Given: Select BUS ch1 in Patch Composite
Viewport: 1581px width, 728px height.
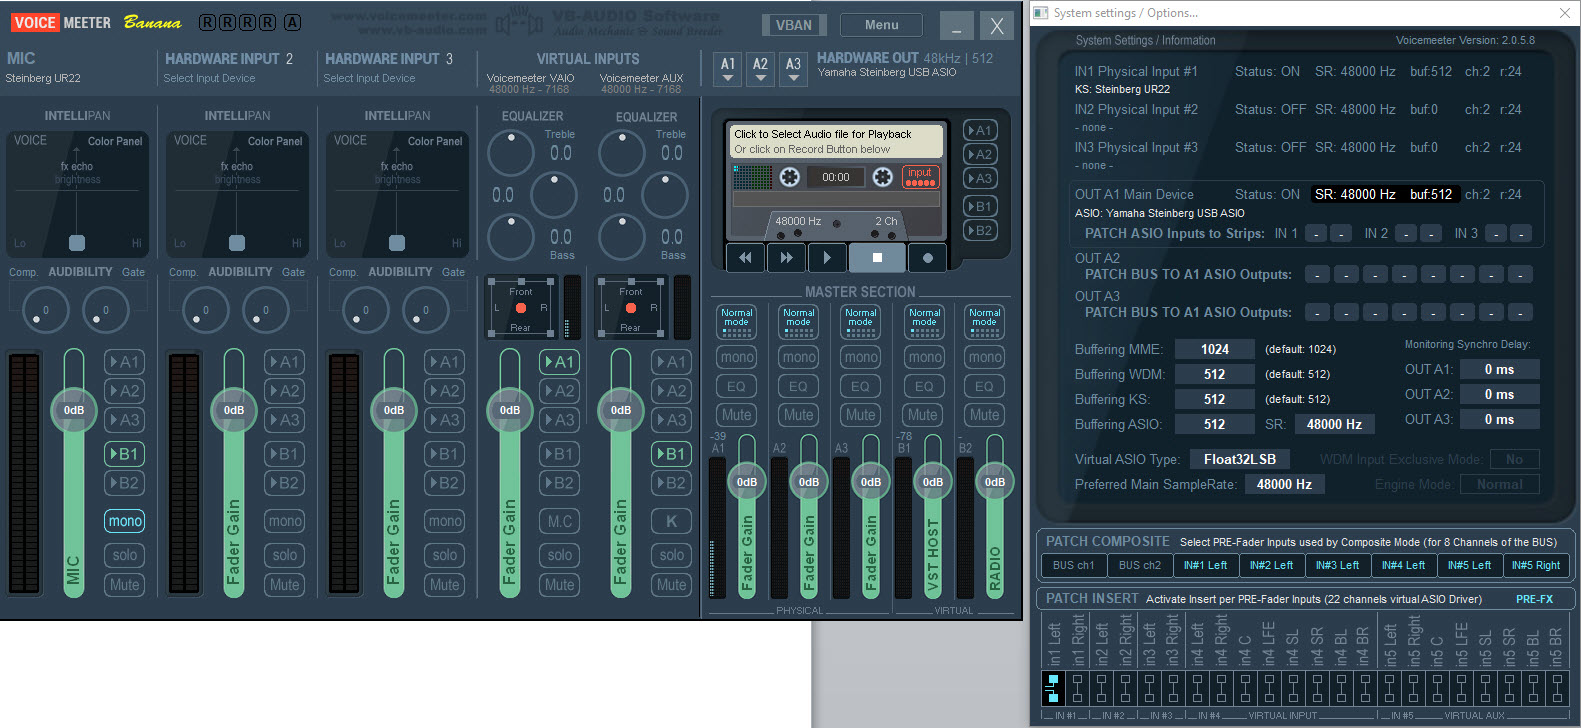Looking at the screenshot, I should coord(1073,565).
